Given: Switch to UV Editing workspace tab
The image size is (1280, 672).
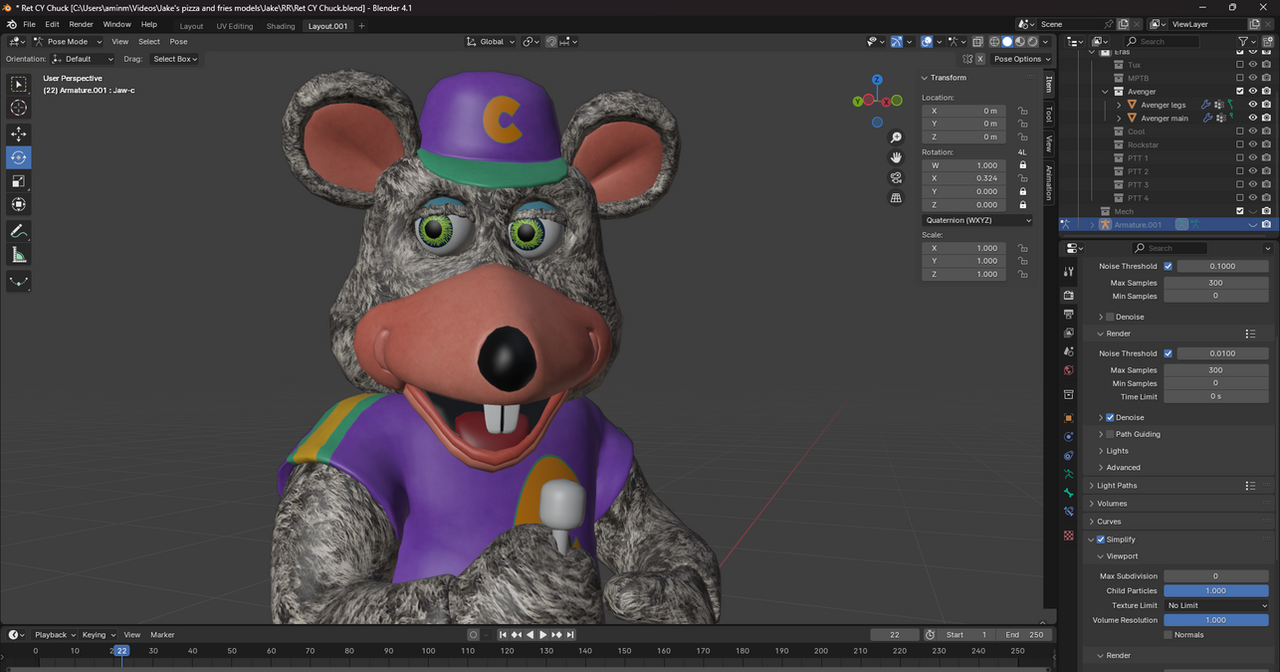Looking at the screenshot, I should tap(234, 26).
